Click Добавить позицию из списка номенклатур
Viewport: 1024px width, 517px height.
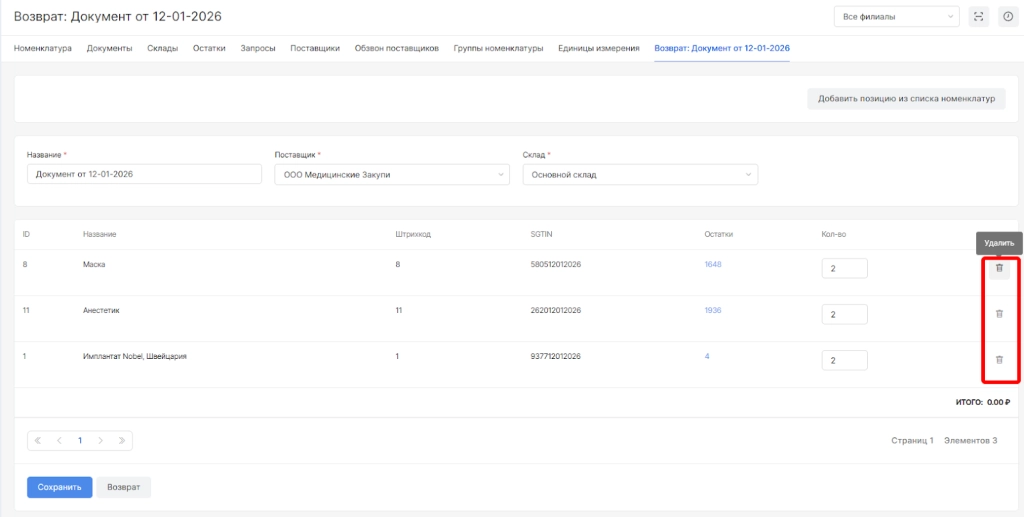(x=906, y=99)
